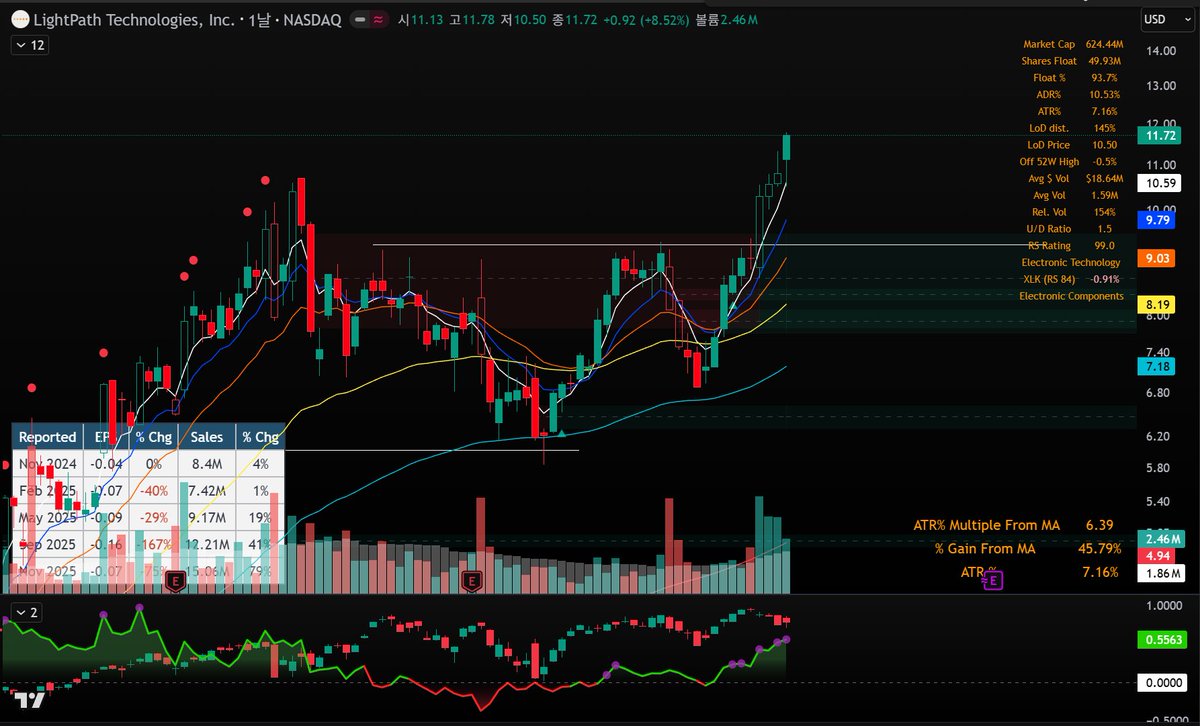Click the Nov 2024 earnings row date

[x=47, y=464]
